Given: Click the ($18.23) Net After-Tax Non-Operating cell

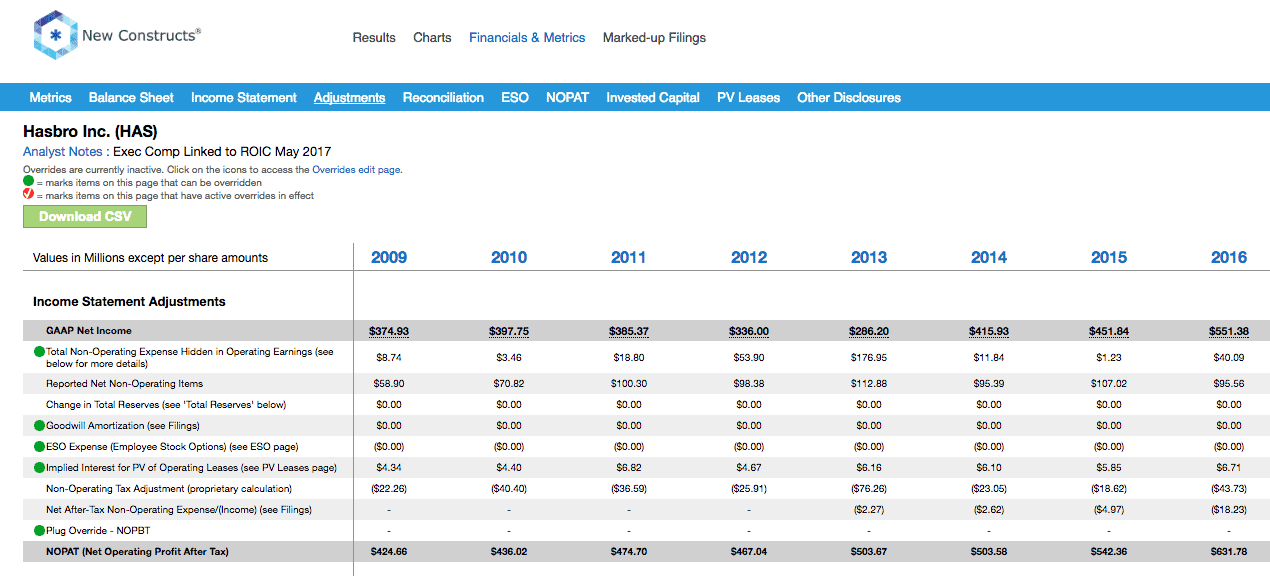Looking at the screenshot, I should point(1229,510).
